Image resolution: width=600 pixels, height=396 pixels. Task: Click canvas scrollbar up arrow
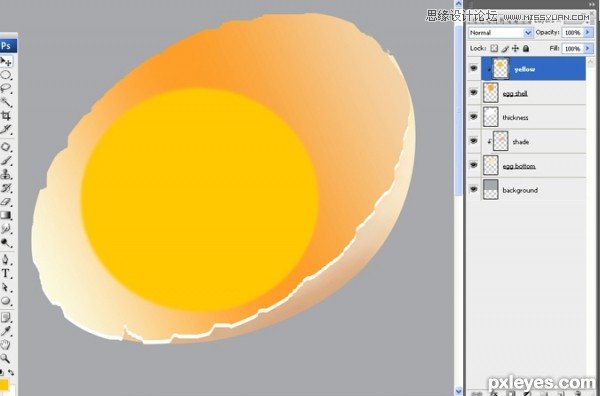pyautogui.click(x=459, y=4)
